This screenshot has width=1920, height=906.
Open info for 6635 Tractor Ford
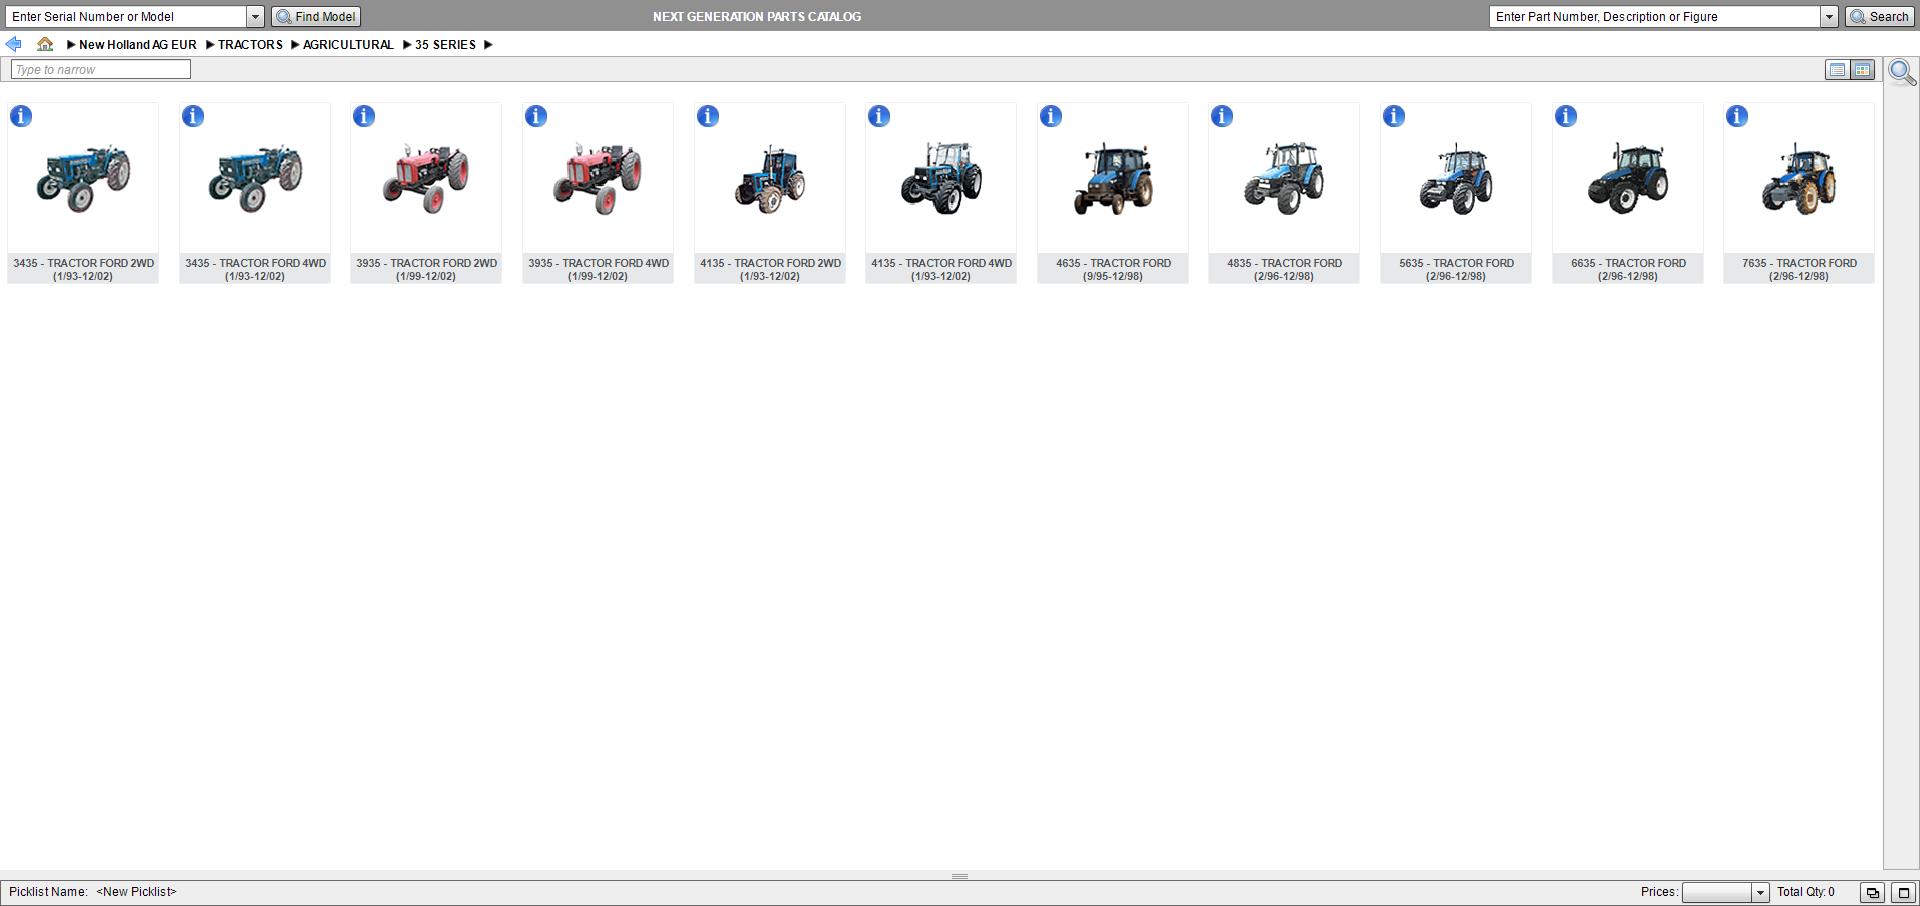1566,116
